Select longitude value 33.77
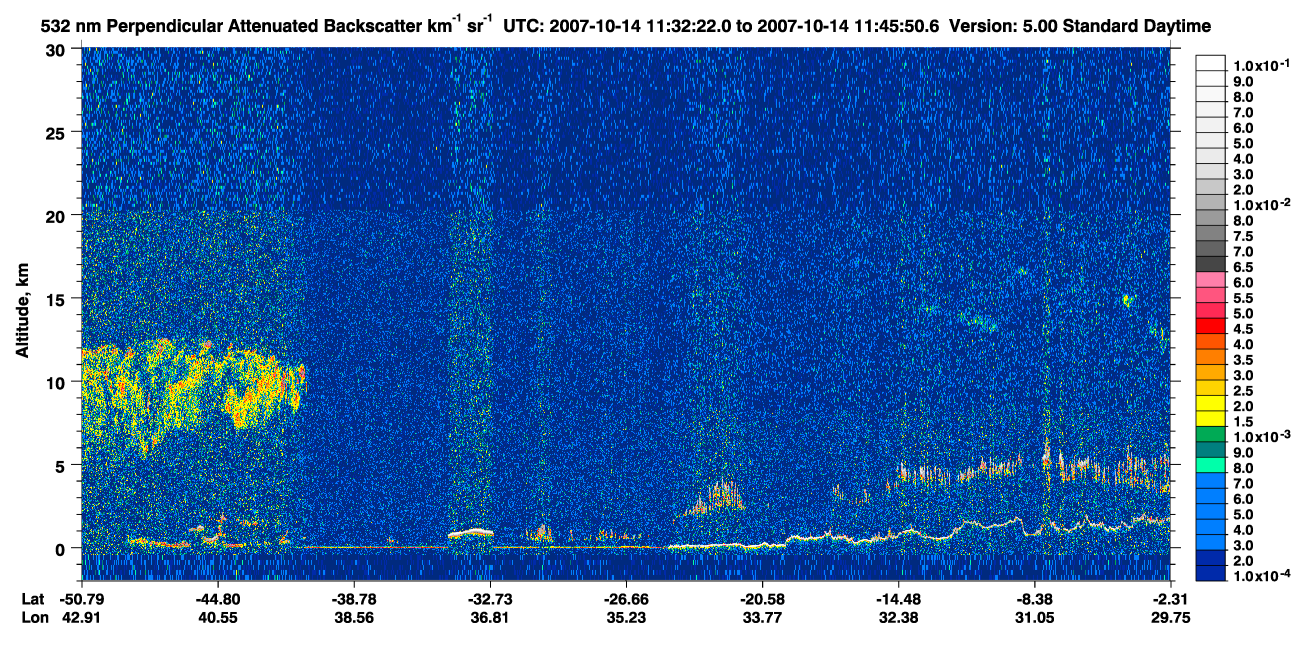The height and width of the screenshot is (667, 1300). [x=762, y=618]
